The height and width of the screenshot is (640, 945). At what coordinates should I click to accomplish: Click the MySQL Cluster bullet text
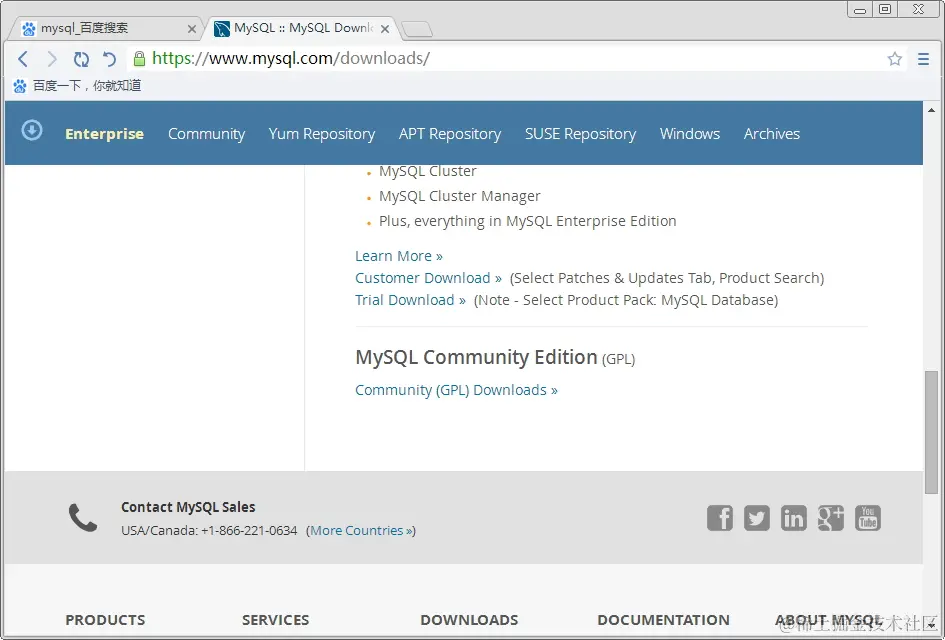pos(427,171)
